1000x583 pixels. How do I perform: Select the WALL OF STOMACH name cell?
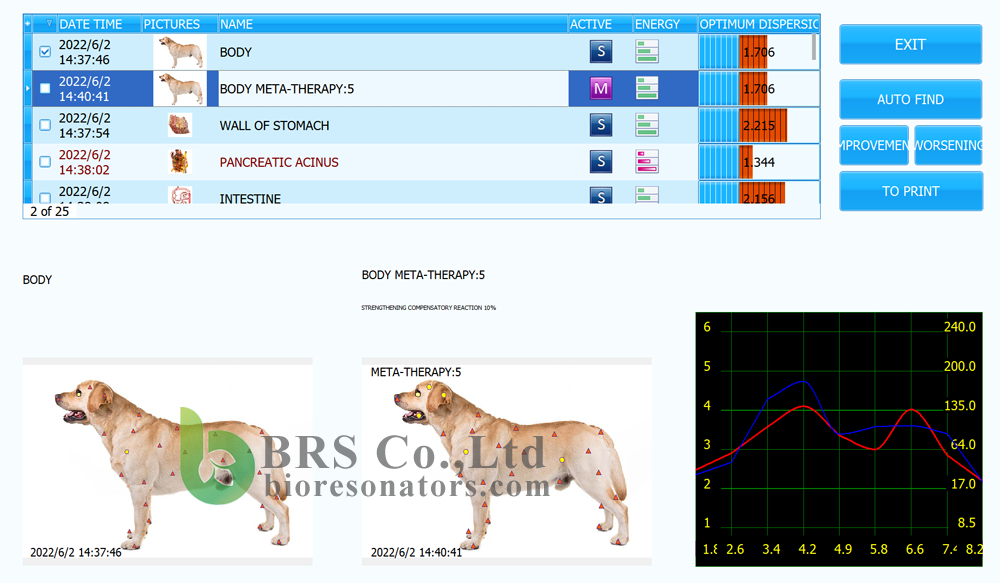point(393,125)
